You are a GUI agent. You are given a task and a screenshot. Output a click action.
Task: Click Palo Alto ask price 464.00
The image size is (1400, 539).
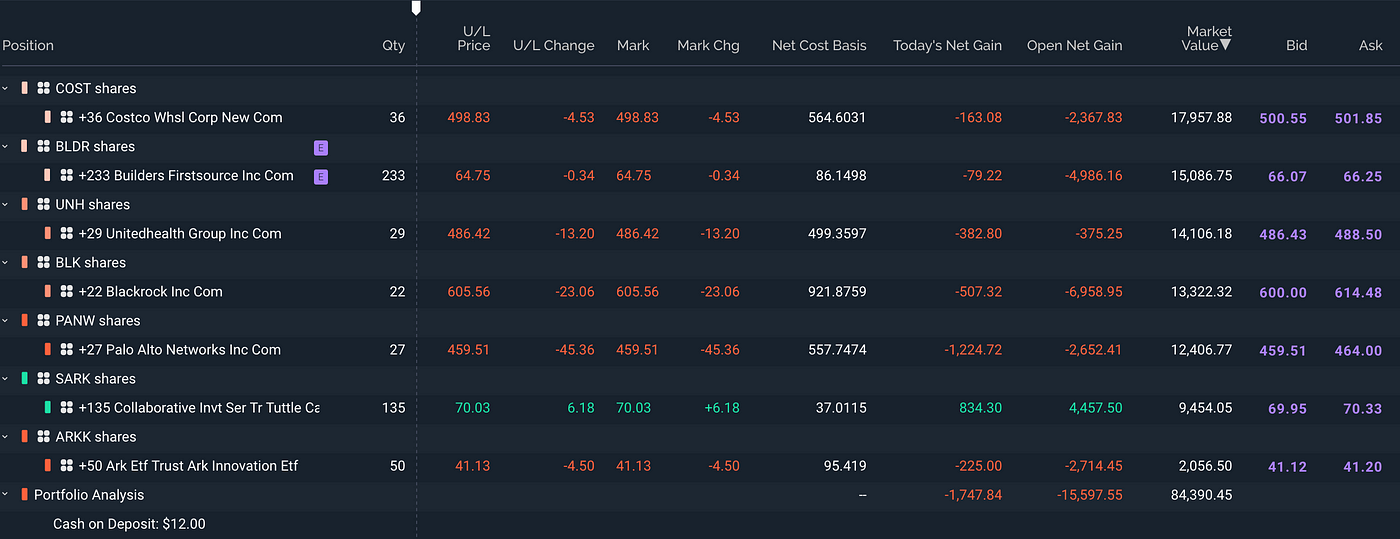(1358, 350)
